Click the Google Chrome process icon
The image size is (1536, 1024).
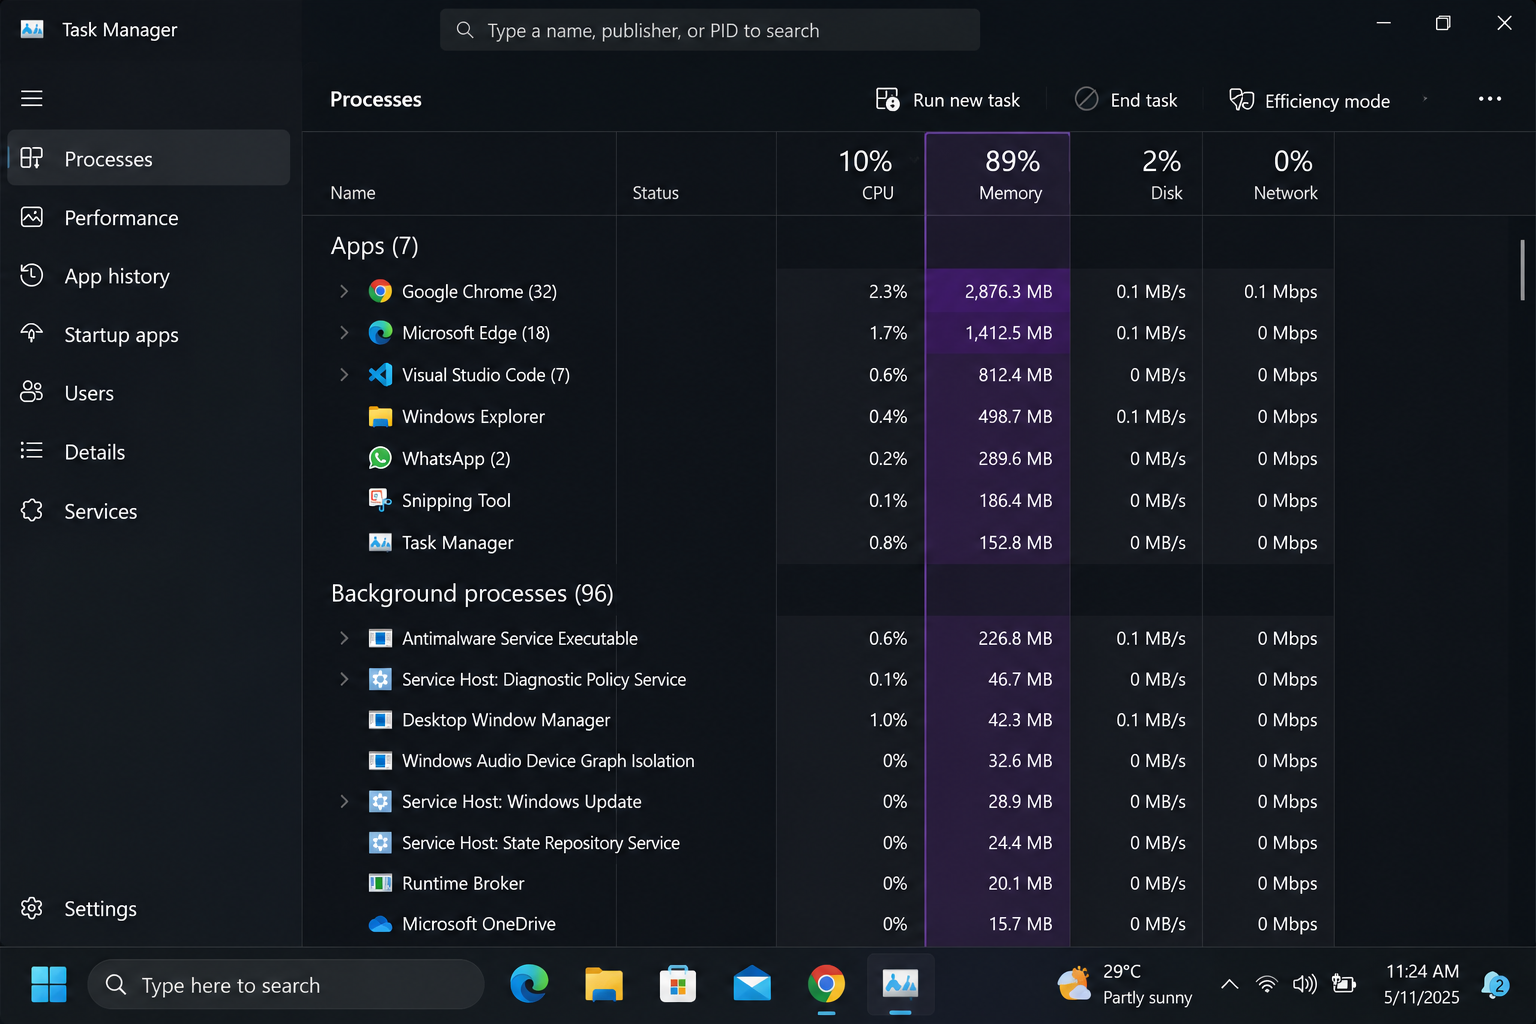pos(380,291)
